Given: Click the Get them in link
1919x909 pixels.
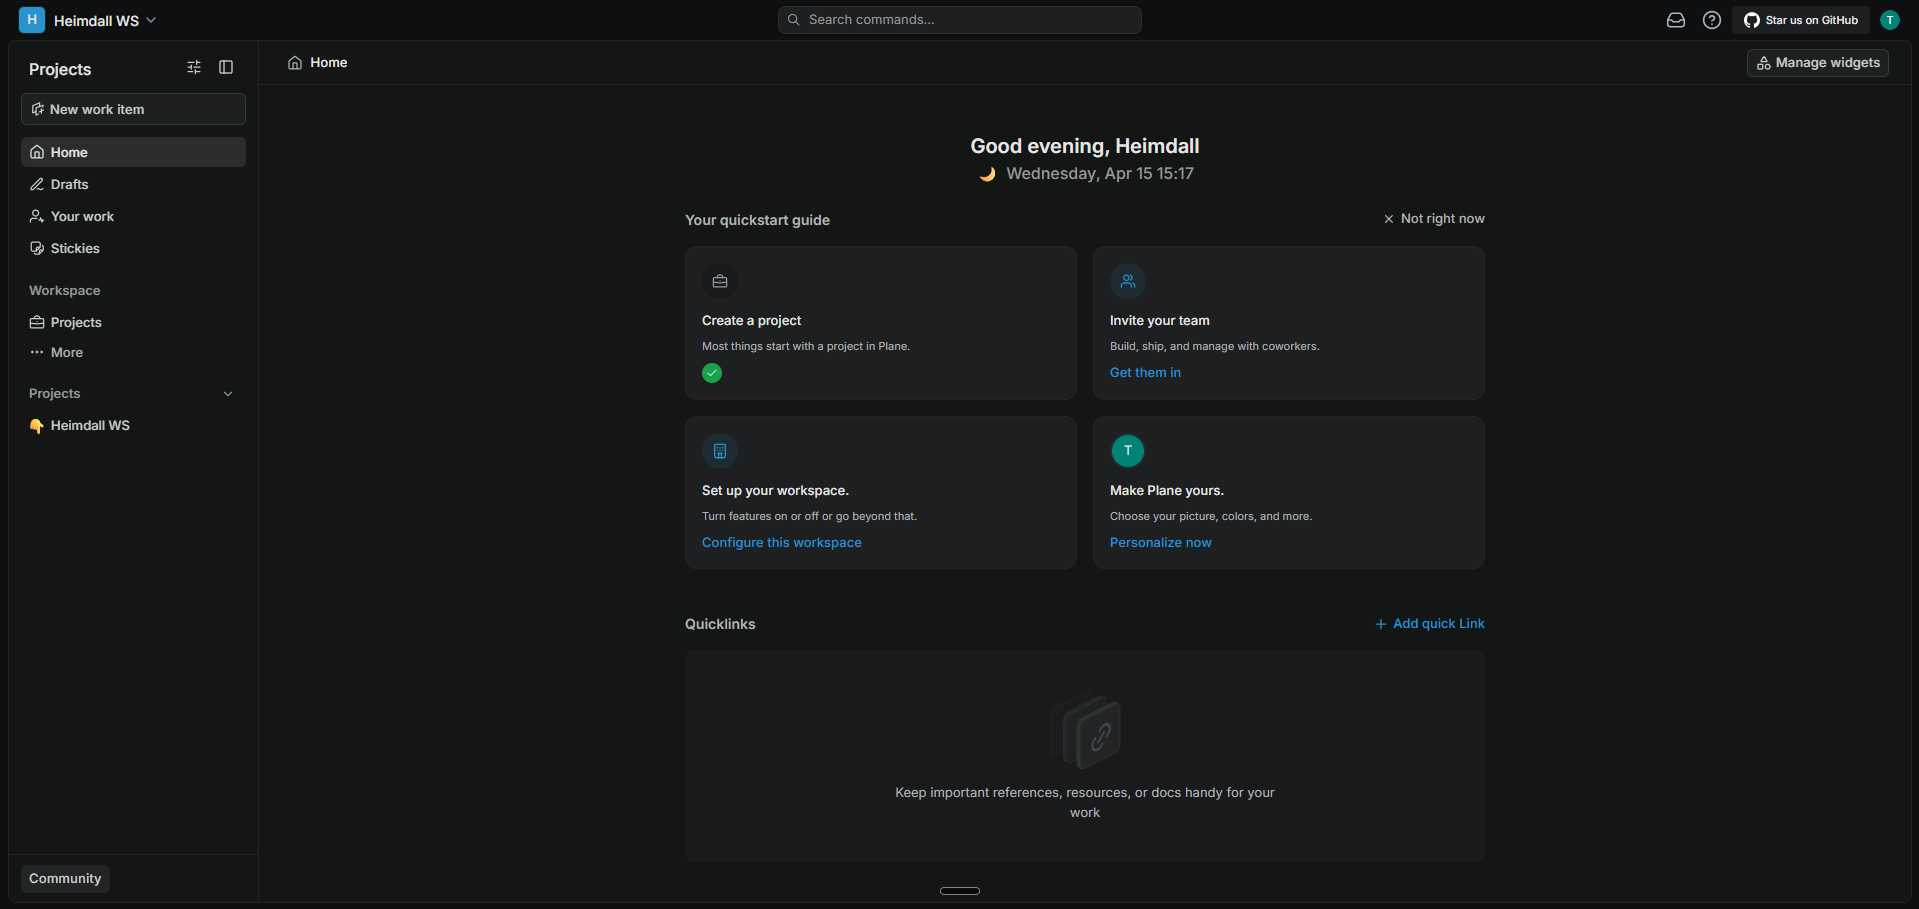Looking at the screenshot, I should click(1145, 372).
